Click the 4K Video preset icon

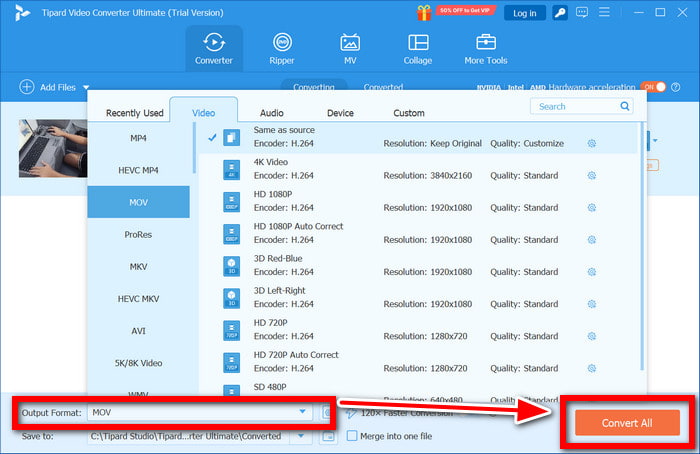[231, 170]
